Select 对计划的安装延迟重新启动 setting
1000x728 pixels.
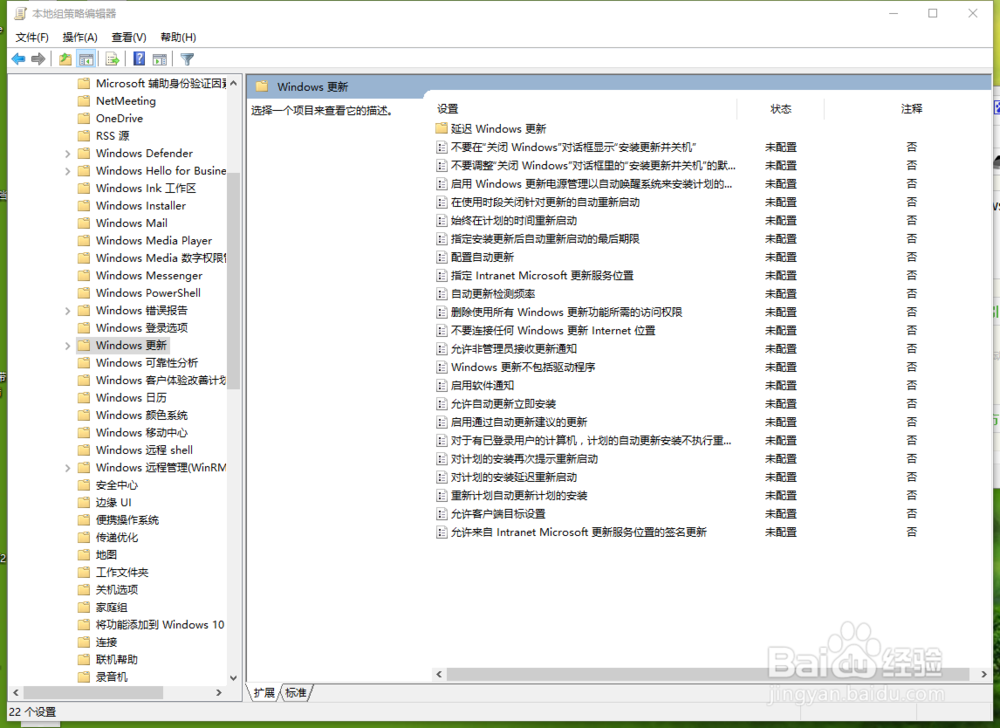coord(513,477)
